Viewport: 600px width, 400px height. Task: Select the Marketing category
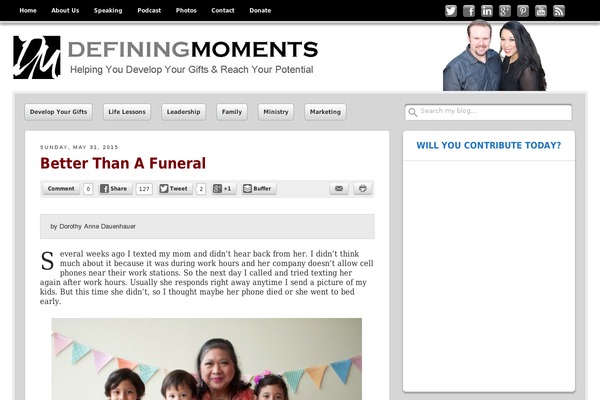[325, 112]
